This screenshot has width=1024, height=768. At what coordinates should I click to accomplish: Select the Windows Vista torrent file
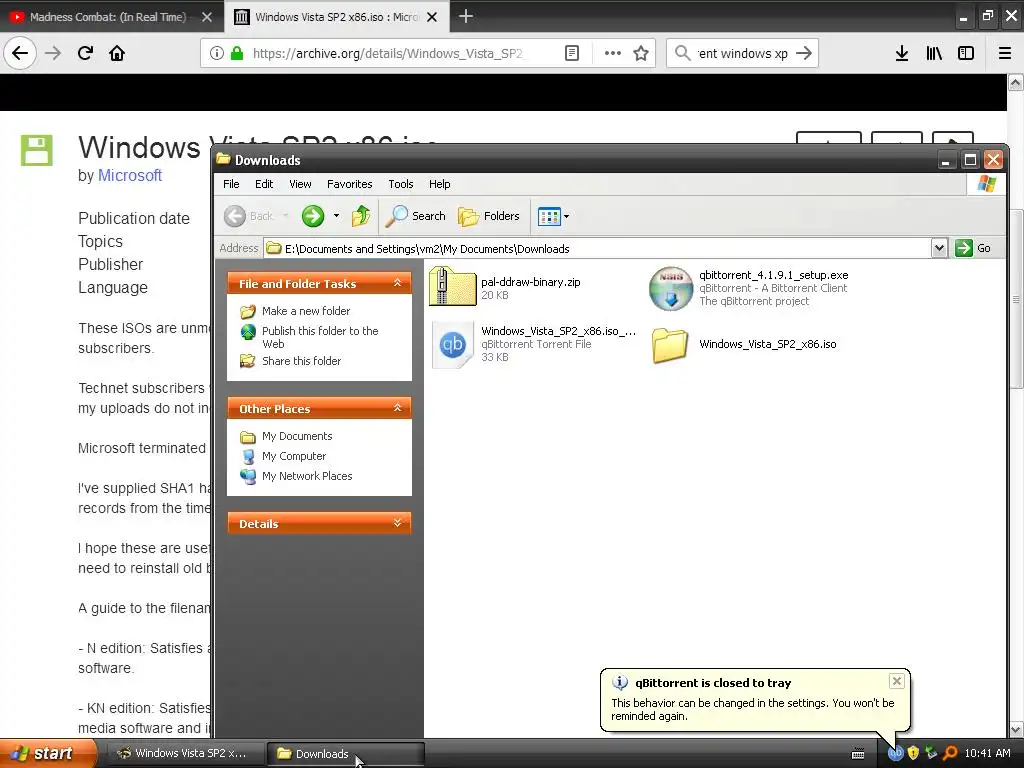pyautogui.click(x=533, y=344)
